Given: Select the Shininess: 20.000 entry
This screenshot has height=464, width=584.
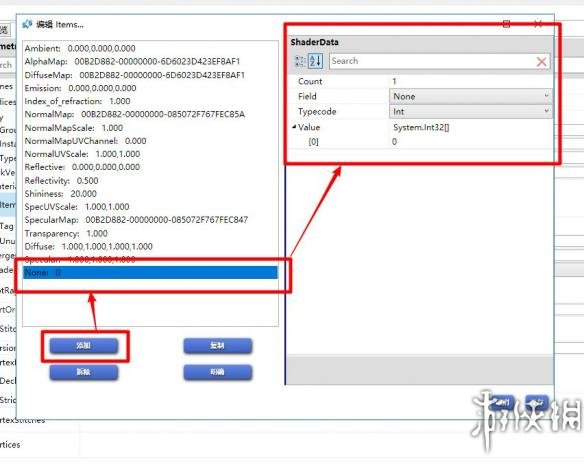Looking at the screenshot, I should click(x=60, y=194).
